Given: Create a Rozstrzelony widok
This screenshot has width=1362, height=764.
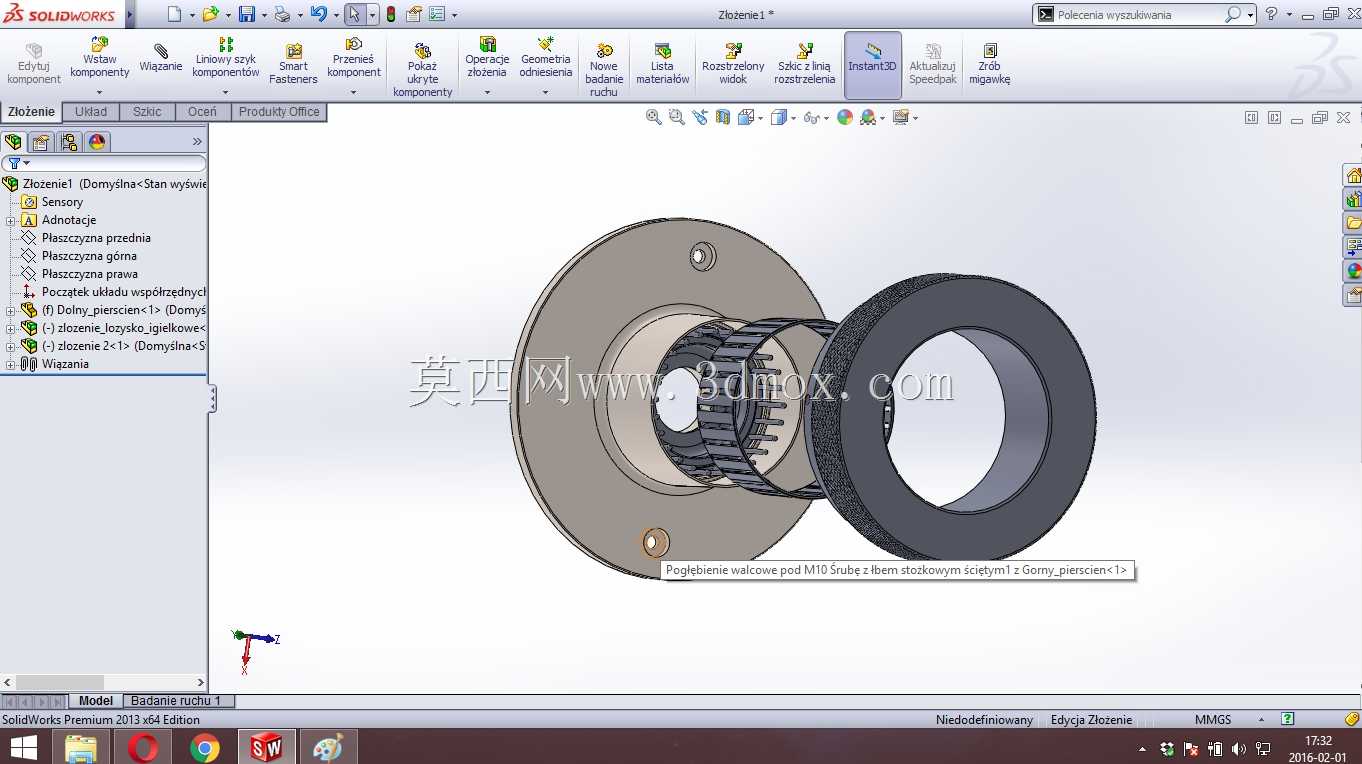Looking at the screenshot, I should (x=733, y=64).
